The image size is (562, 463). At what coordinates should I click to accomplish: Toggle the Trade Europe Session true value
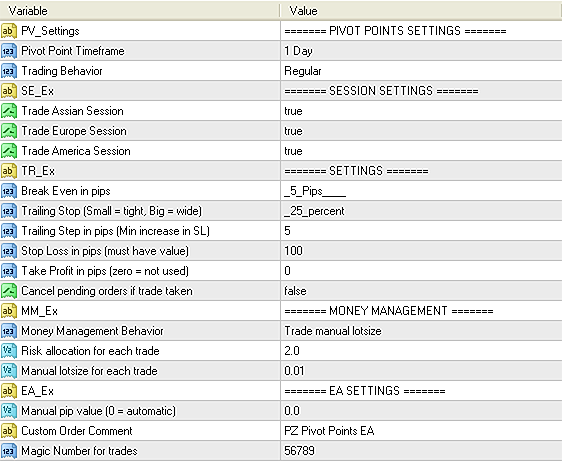421,131
